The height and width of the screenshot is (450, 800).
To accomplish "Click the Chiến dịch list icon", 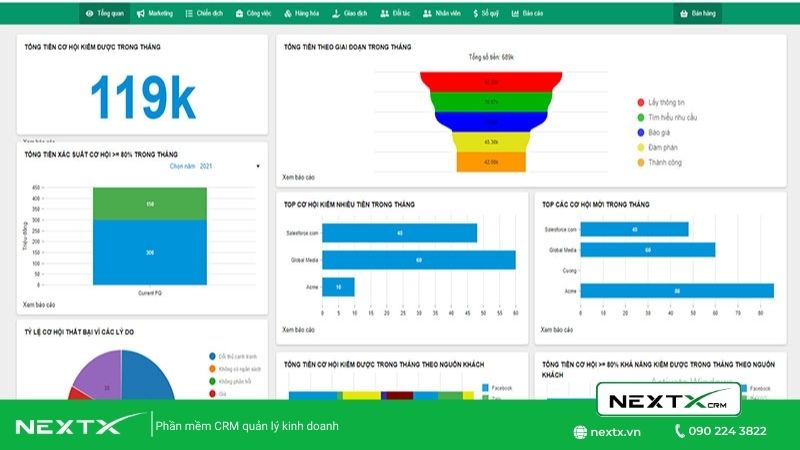I will point(190,14).
